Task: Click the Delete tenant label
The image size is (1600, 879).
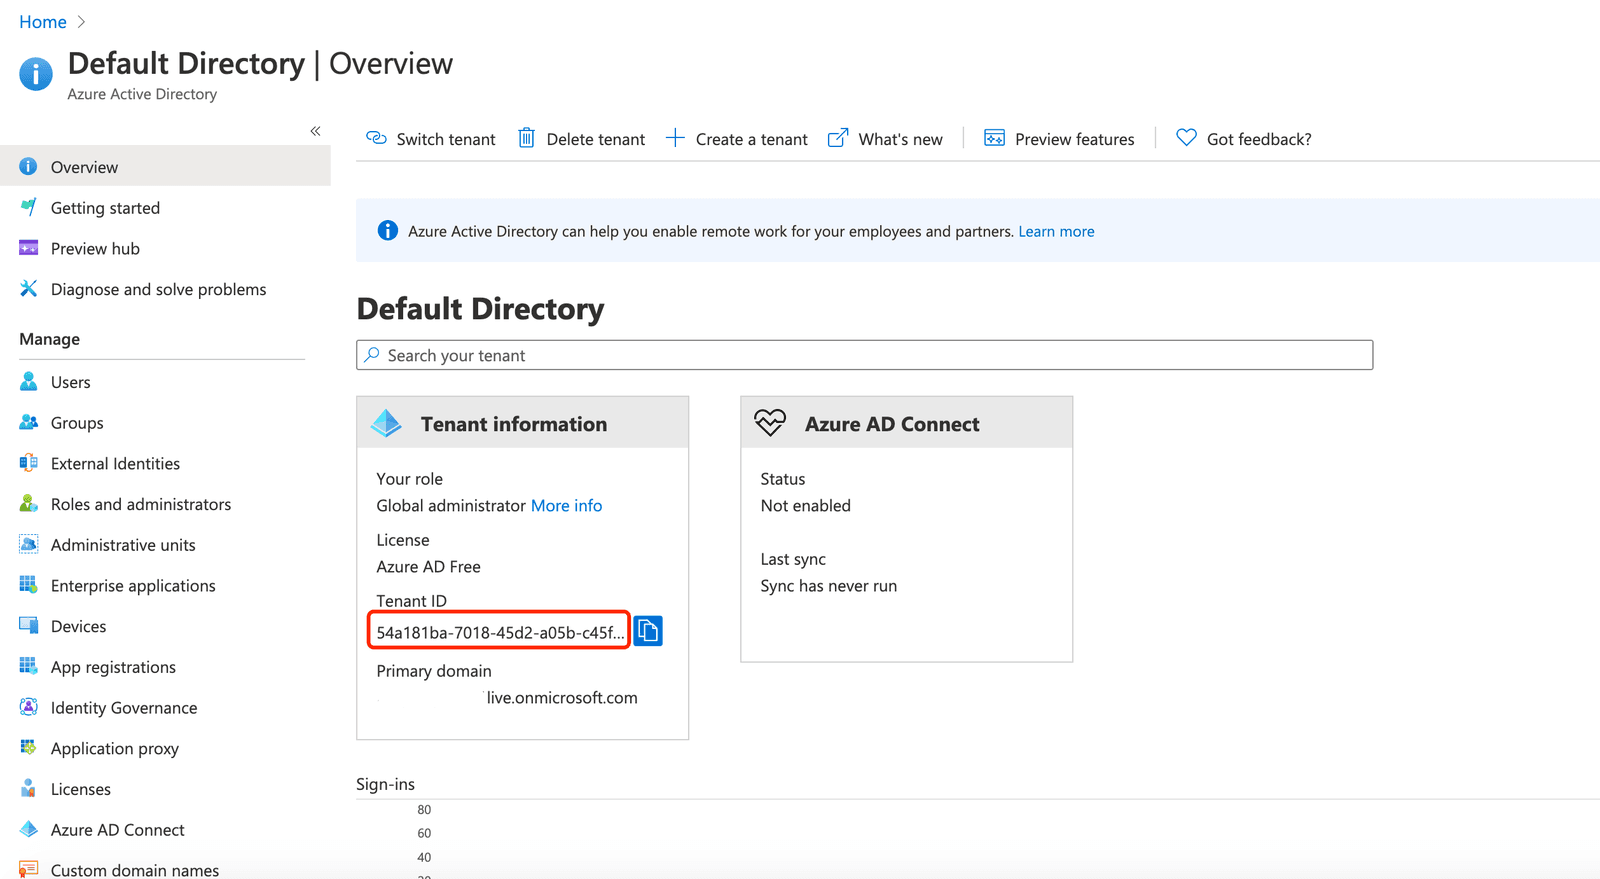Action: coord(596,139)
